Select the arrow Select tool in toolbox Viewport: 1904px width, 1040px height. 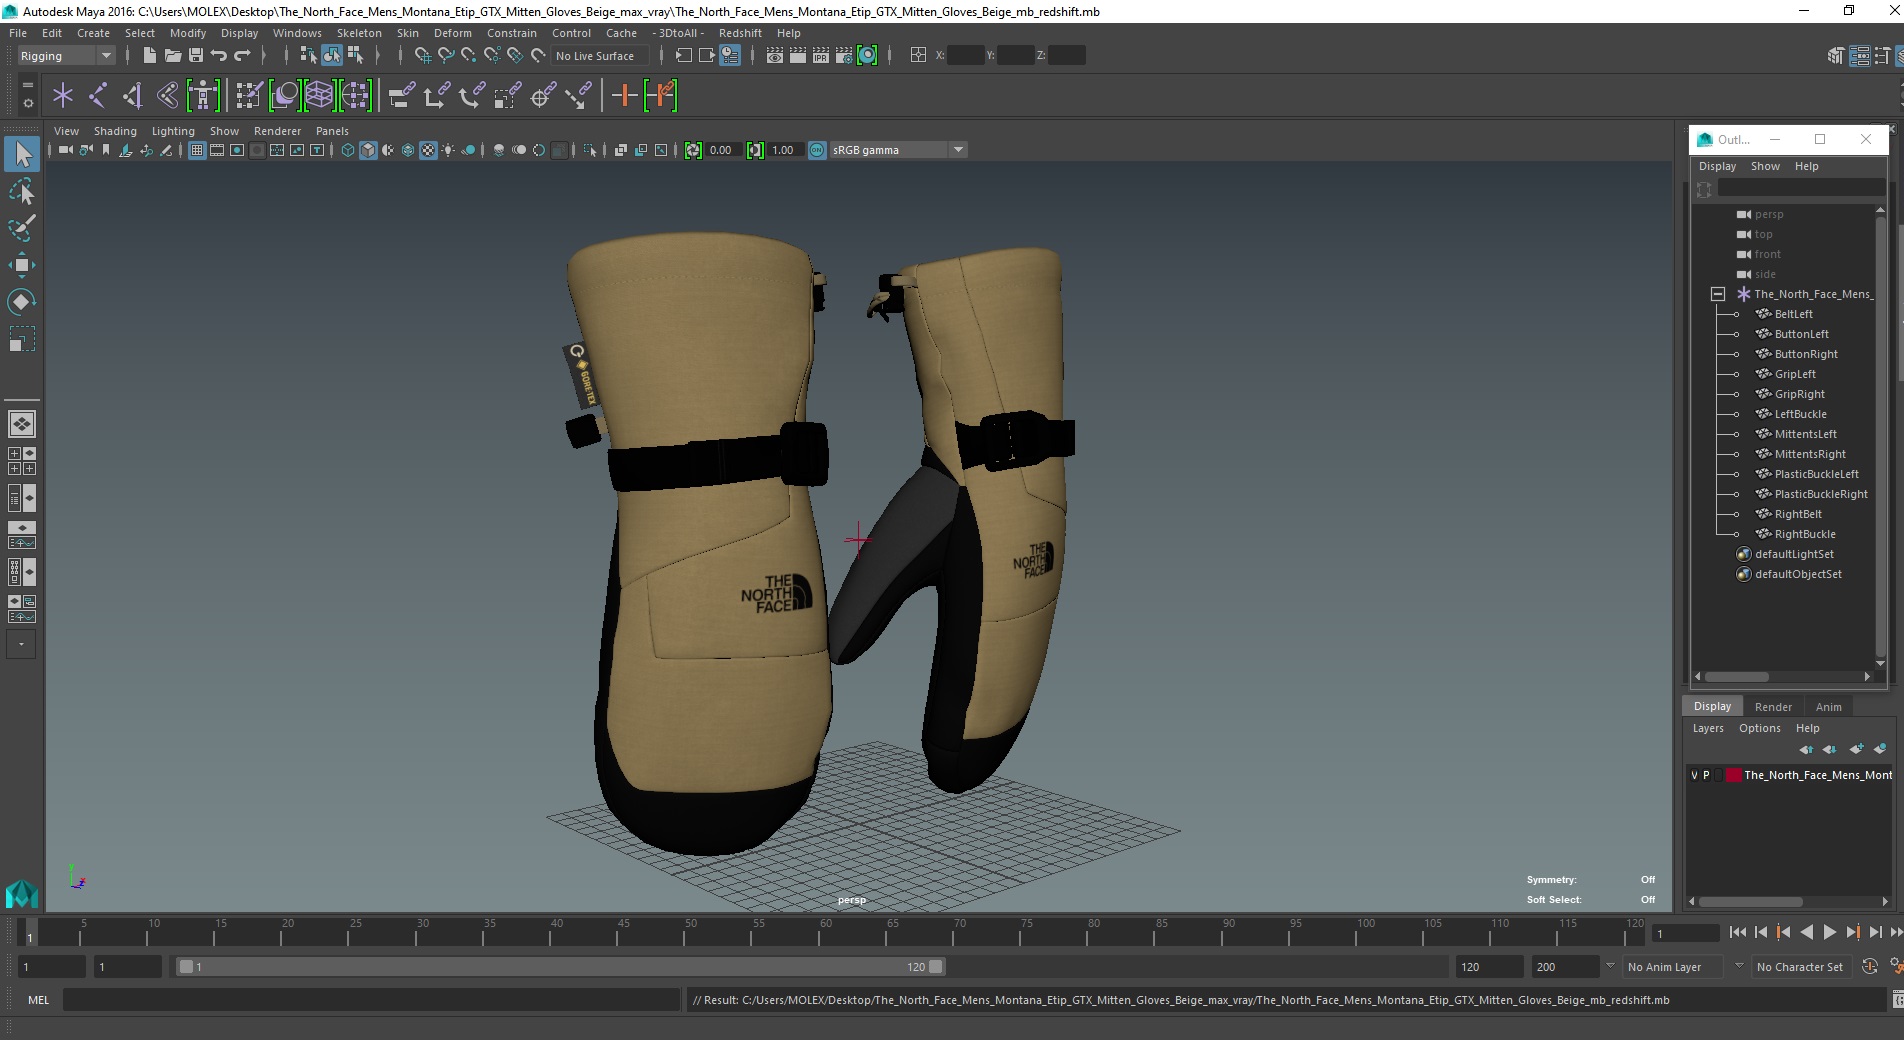pyautogui.click(x=22, y=154)
